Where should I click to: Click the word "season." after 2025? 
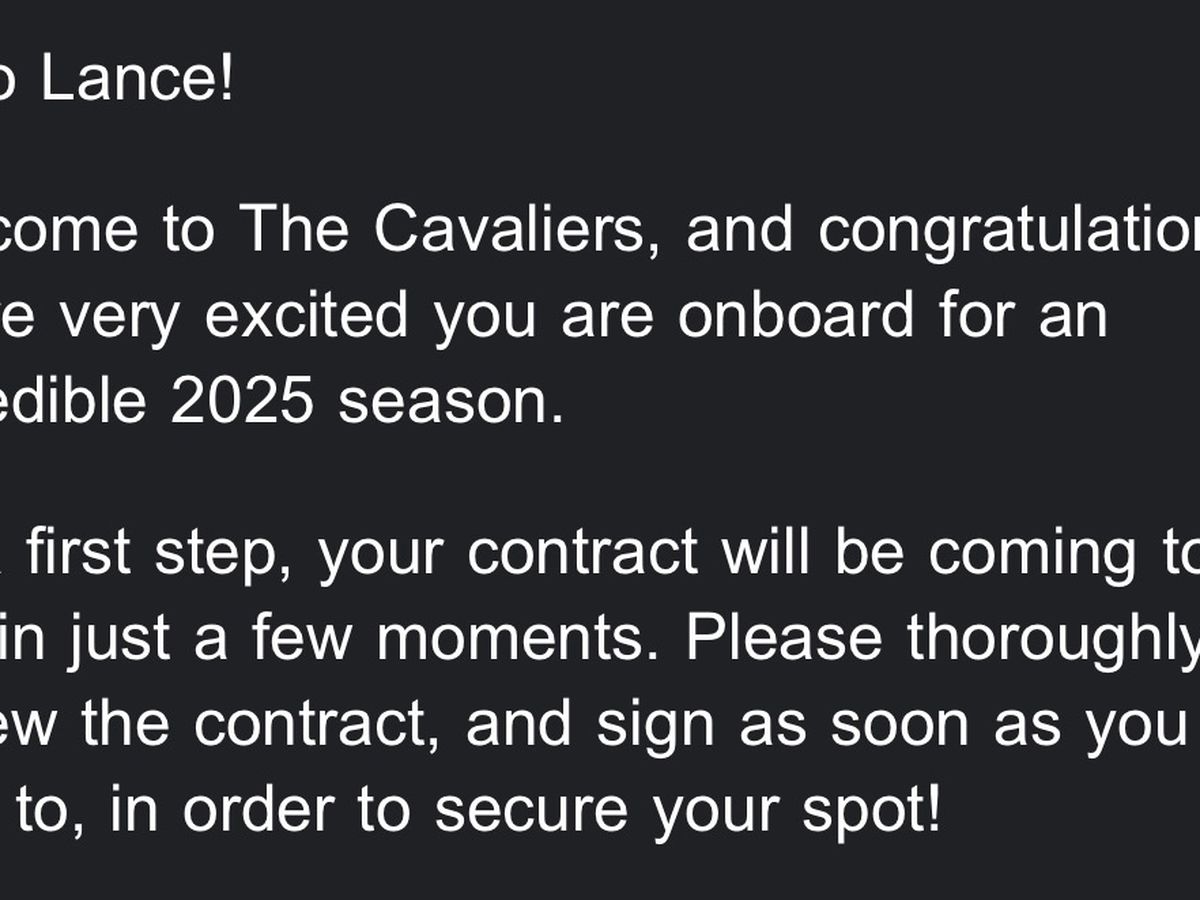pyautogui.click(x=451, y=403)
